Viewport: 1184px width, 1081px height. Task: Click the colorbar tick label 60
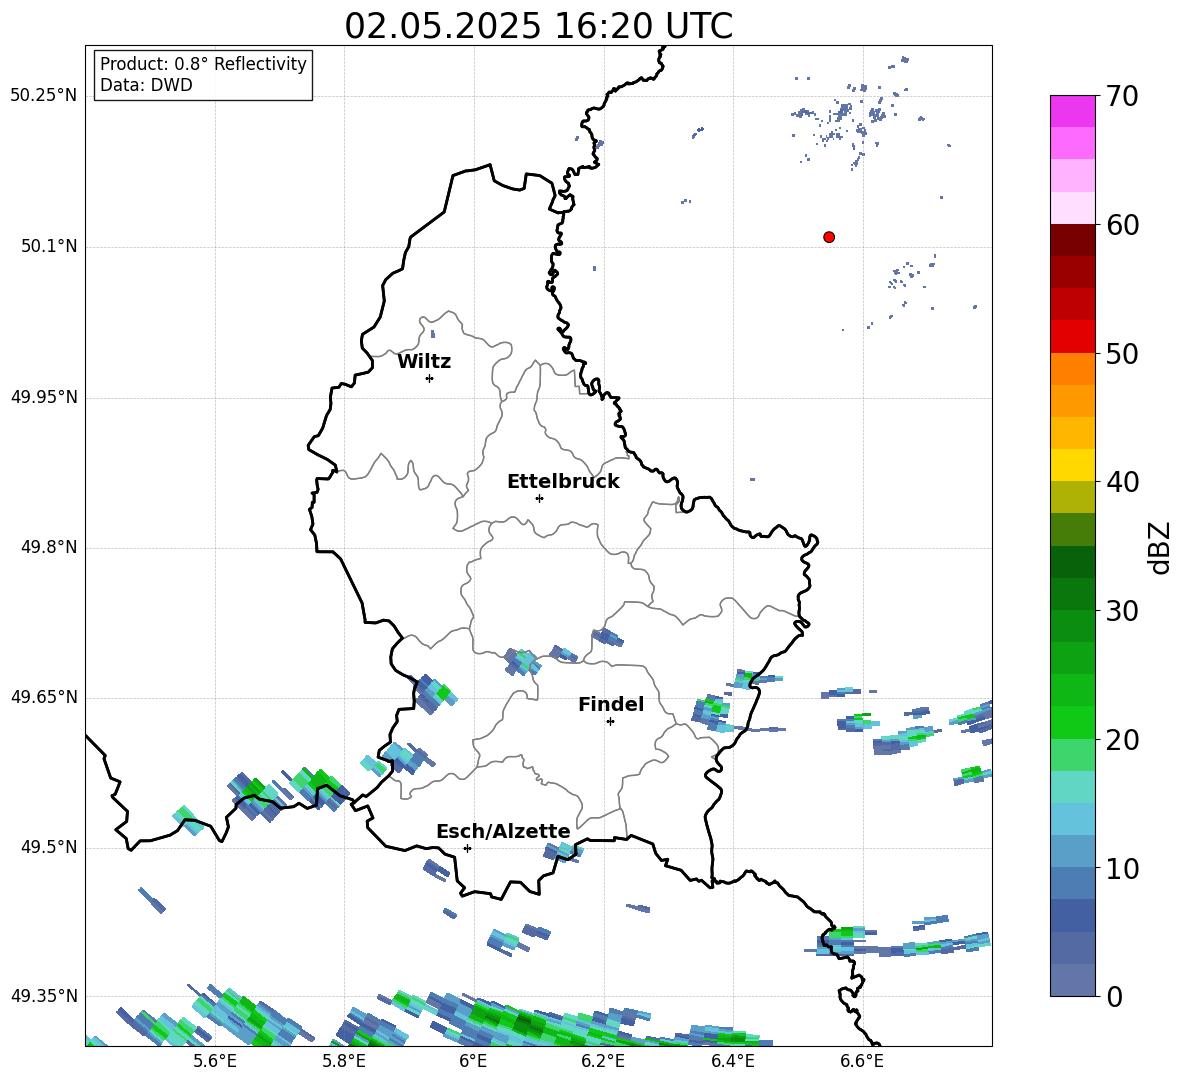(x=1122, y=225)
